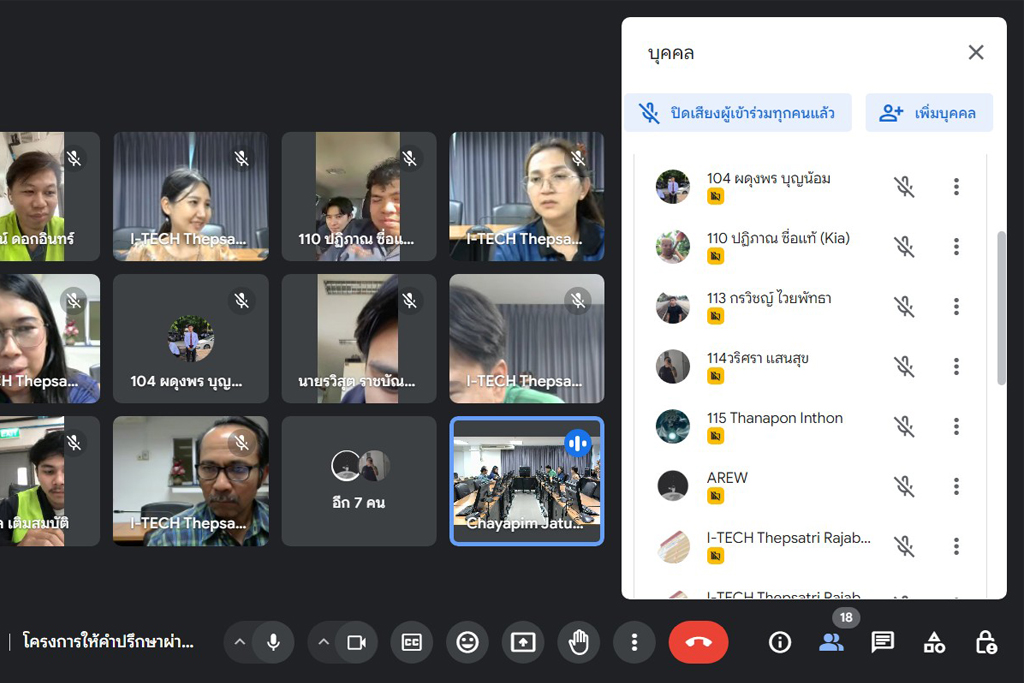This screenshot has height=683, width=1024.
Task: Click camera-off badge under 115 Thanapon Inthon
Action: (716, 436)
